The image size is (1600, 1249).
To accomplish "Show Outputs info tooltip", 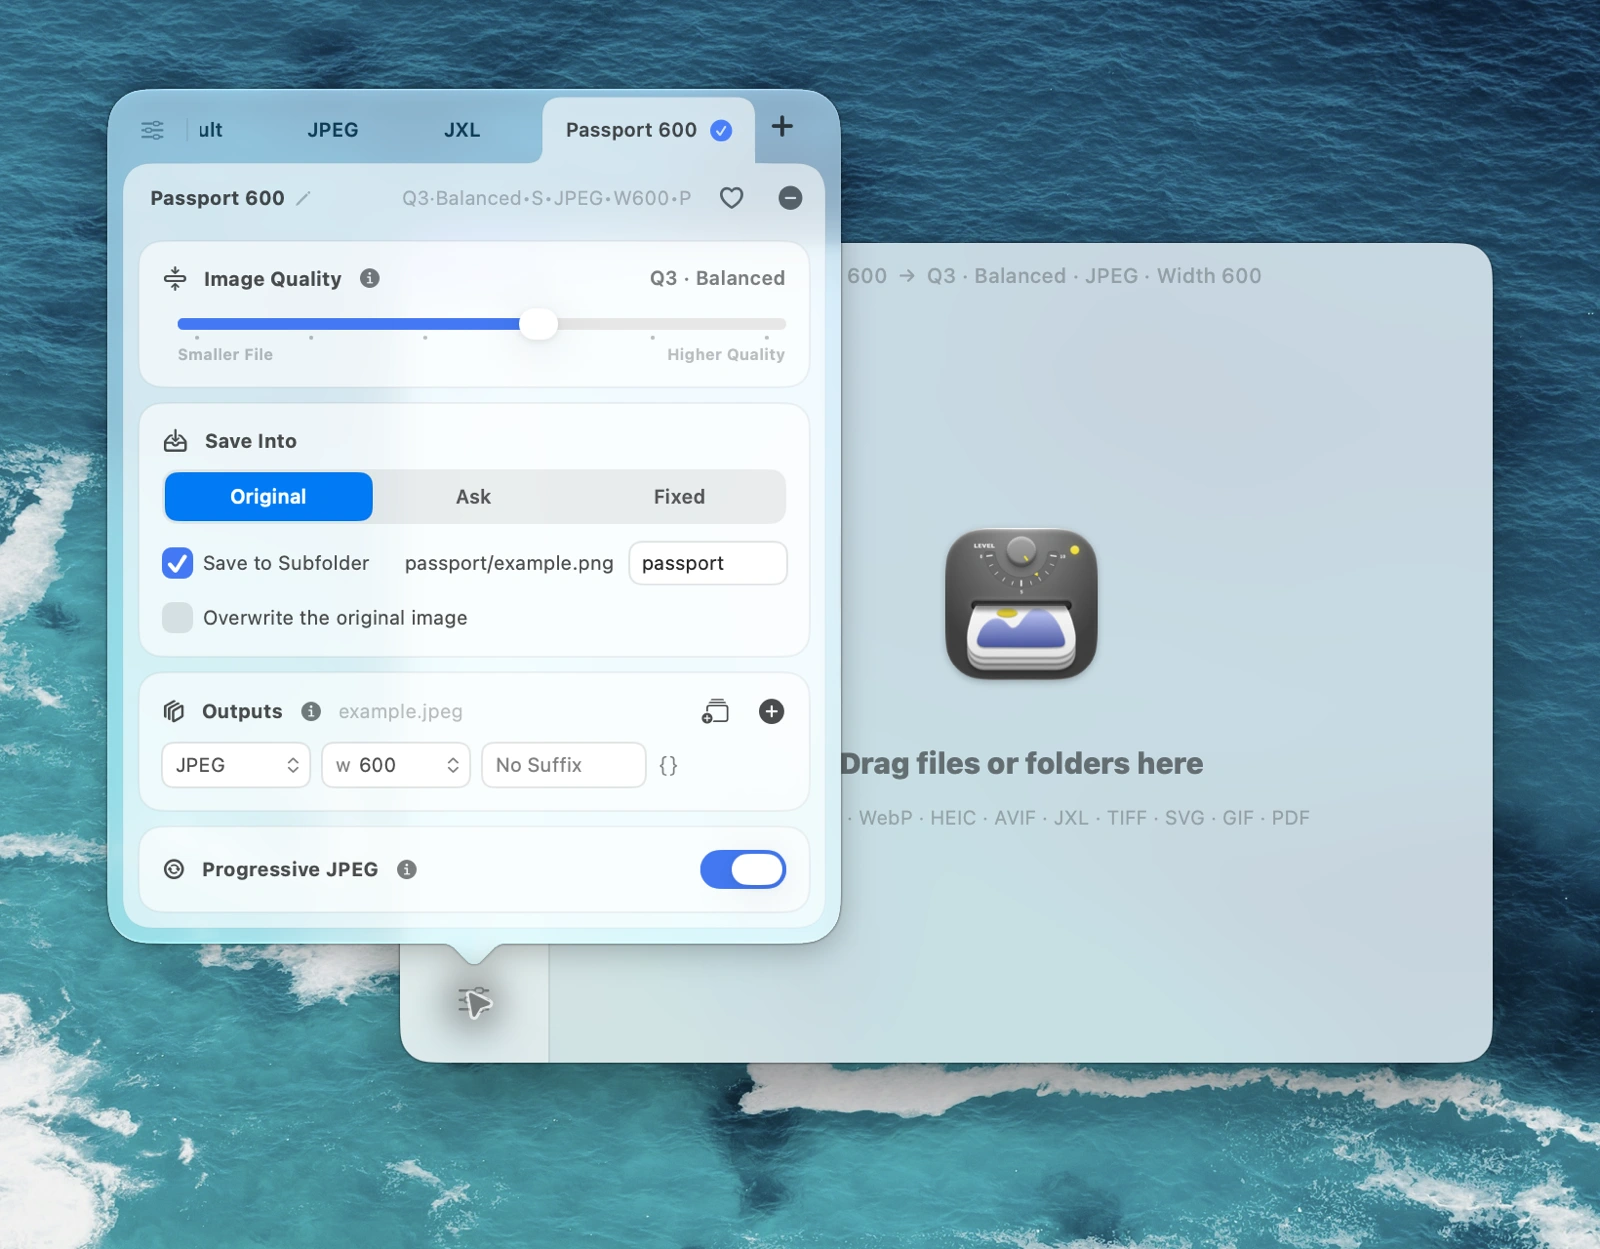I will point(311,711).
